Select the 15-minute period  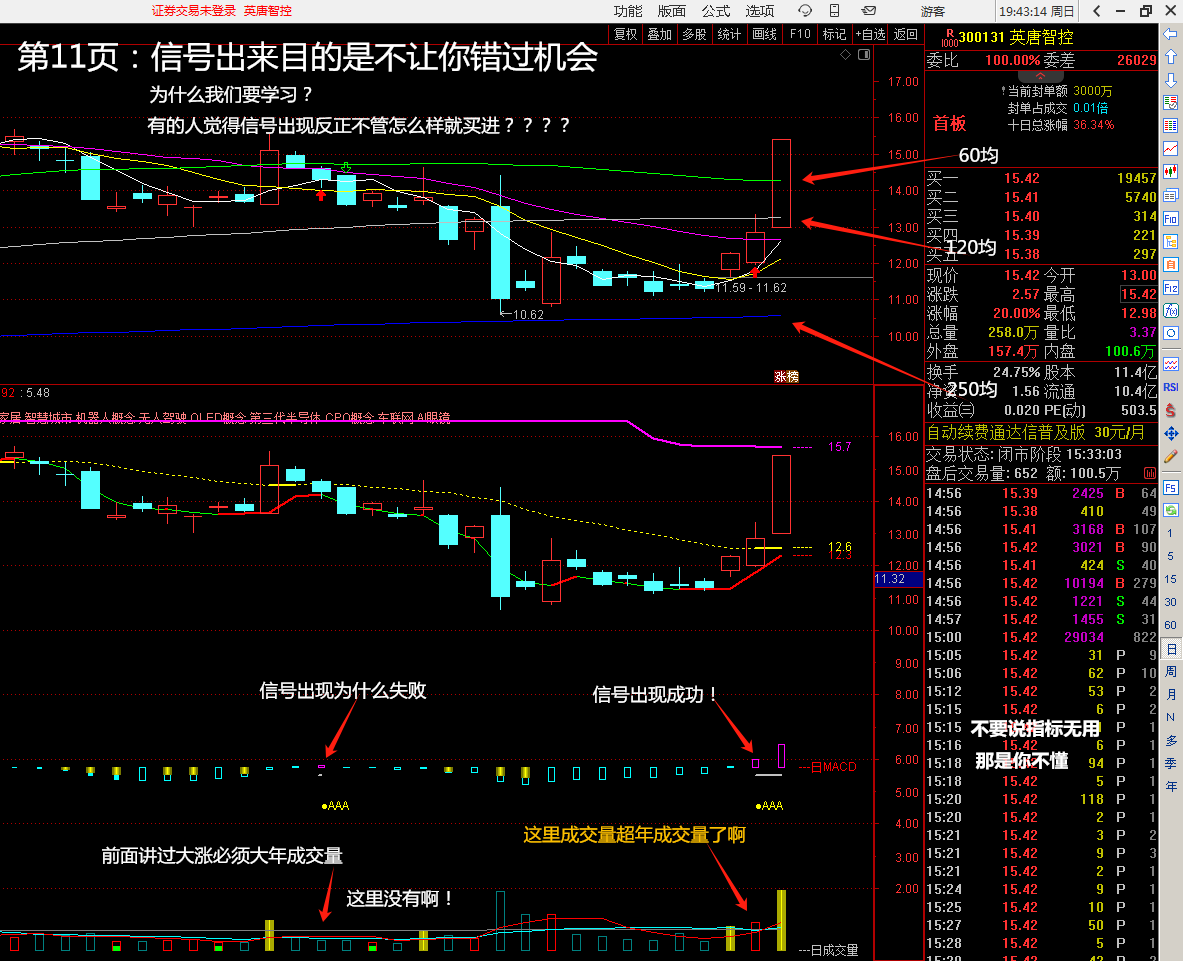coord(1170,579)
